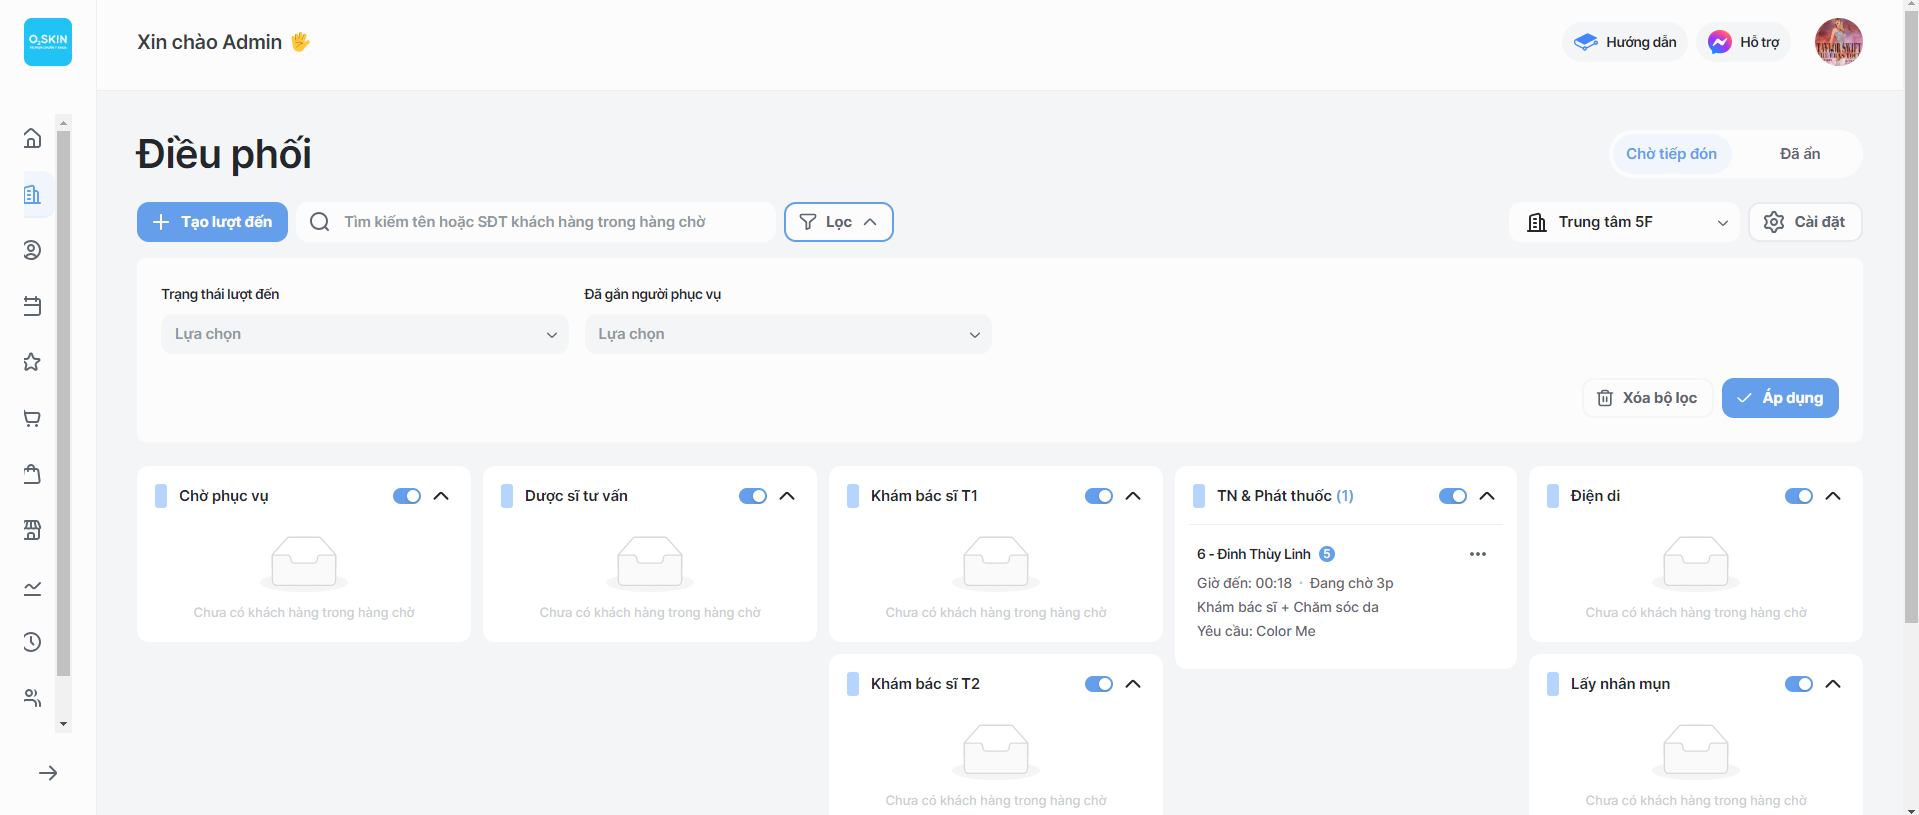Collapse the Khám bác sĩ T1 column
Screen dimensions: 1919x815
[1133, 496]
